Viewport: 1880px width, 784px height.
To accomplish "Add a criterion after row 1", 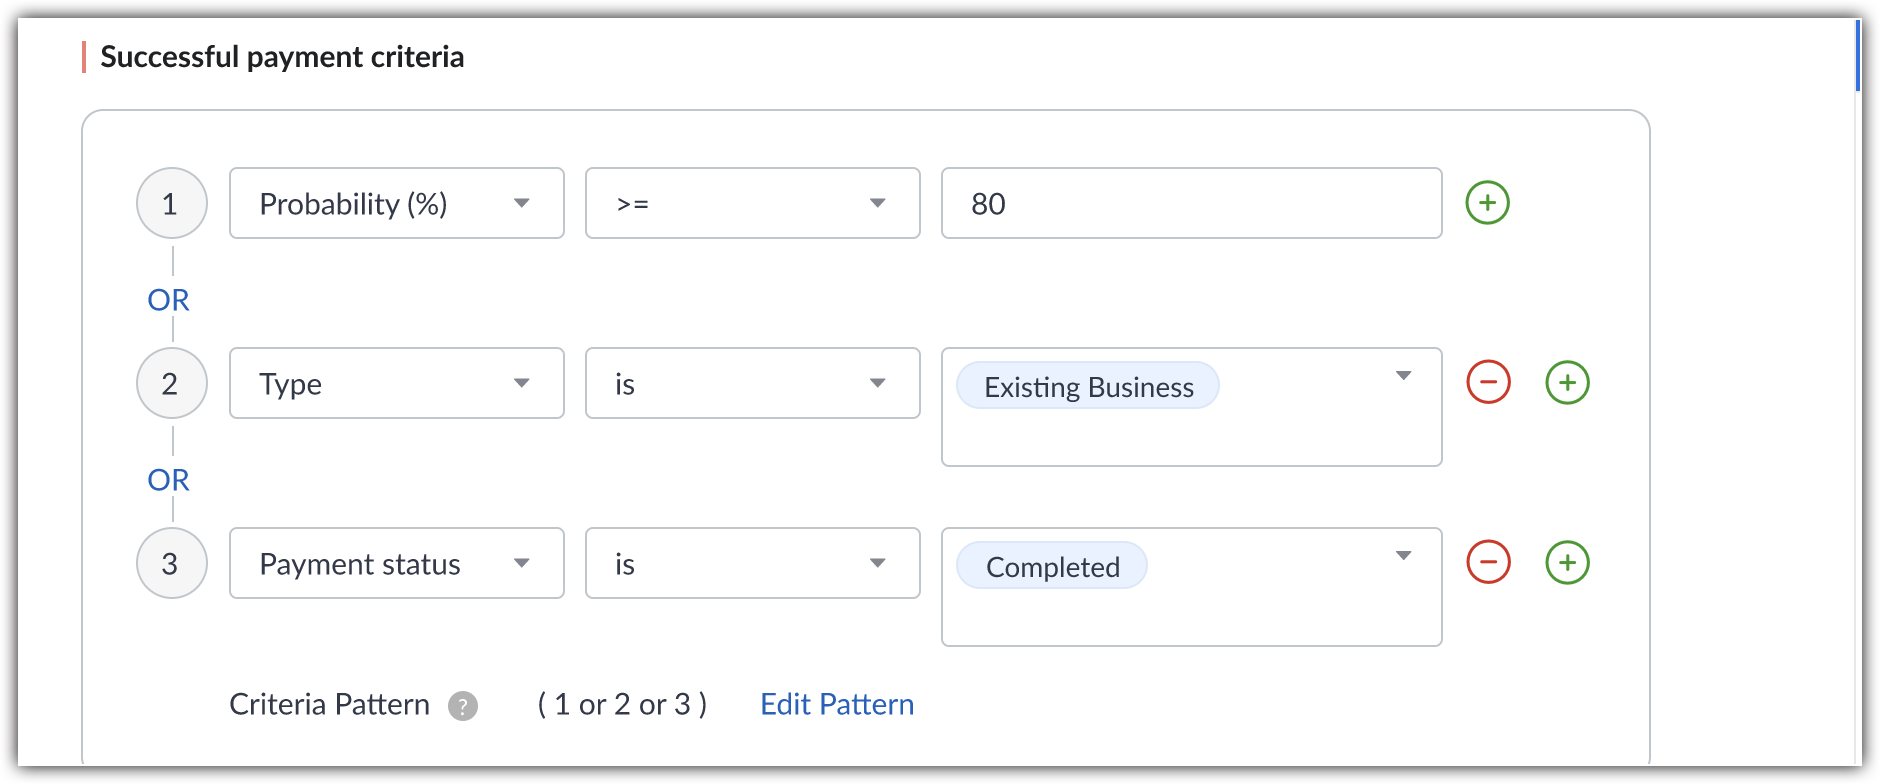I will tap(1487, 203).
